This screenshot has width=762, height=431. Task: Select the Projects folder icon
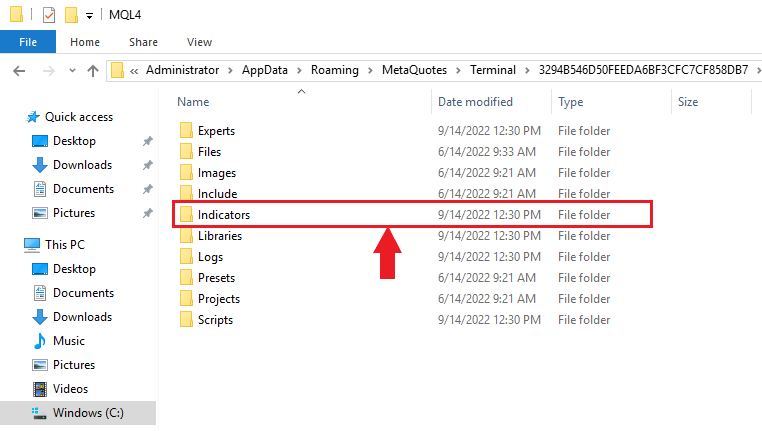(186, 298)
